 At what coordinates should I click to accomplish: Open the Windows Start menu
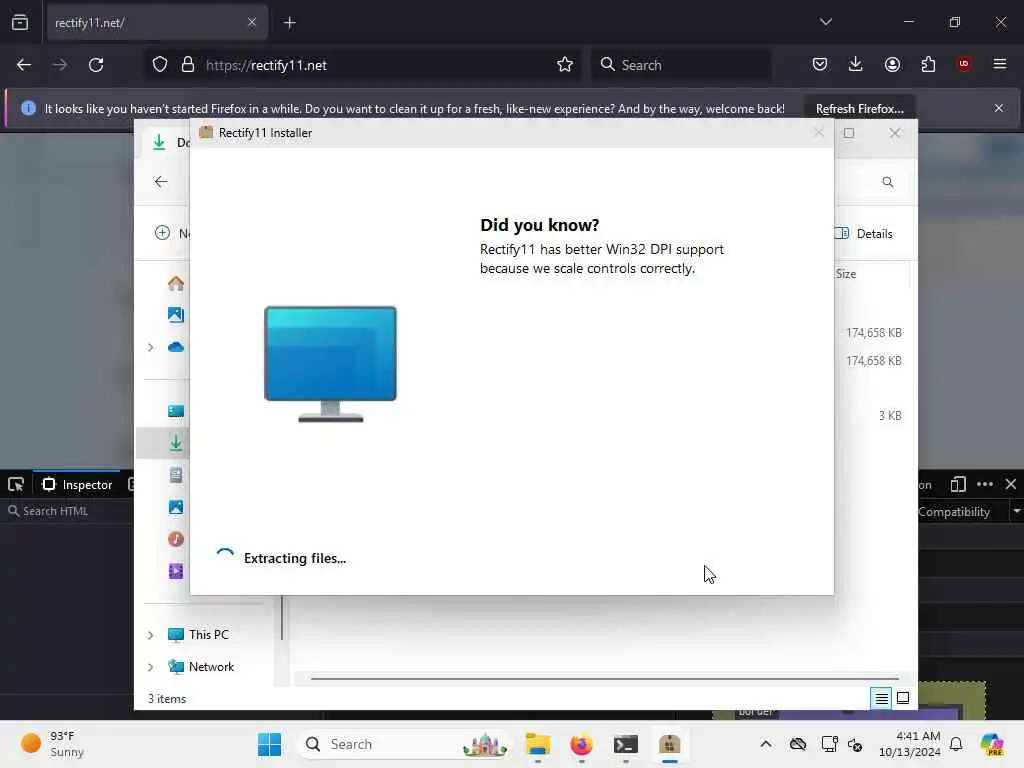click(x=269, y=744)
